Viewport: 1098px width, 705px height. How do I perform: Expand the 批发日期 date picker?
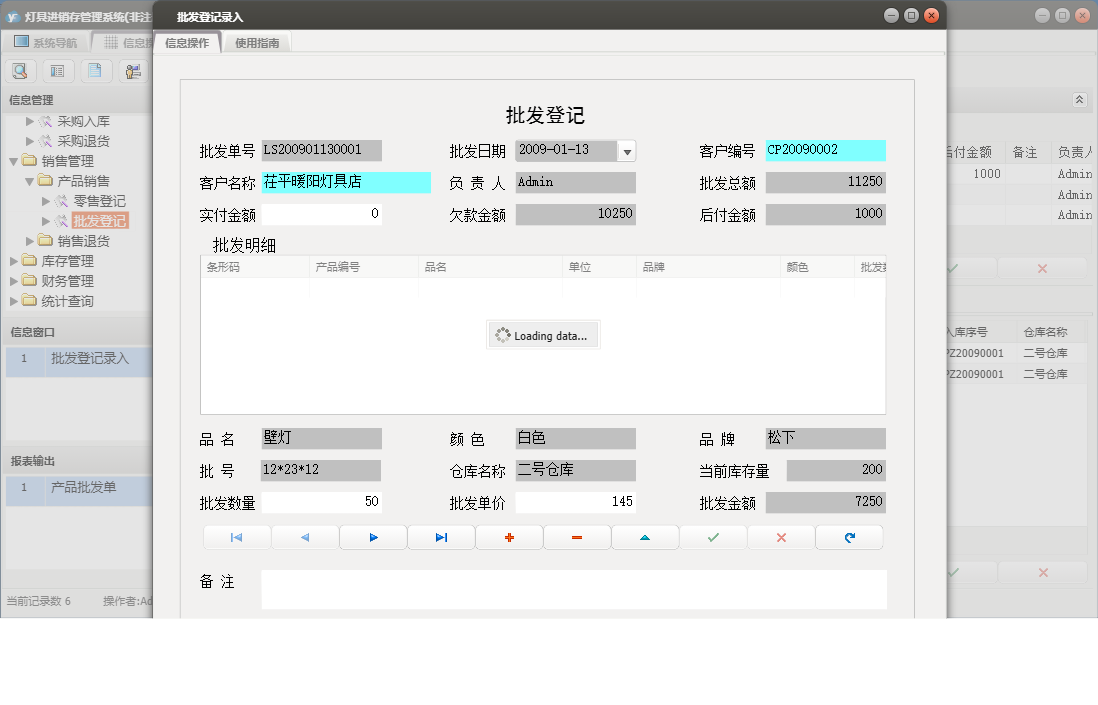pyautogui.click(x=628, y=150)
